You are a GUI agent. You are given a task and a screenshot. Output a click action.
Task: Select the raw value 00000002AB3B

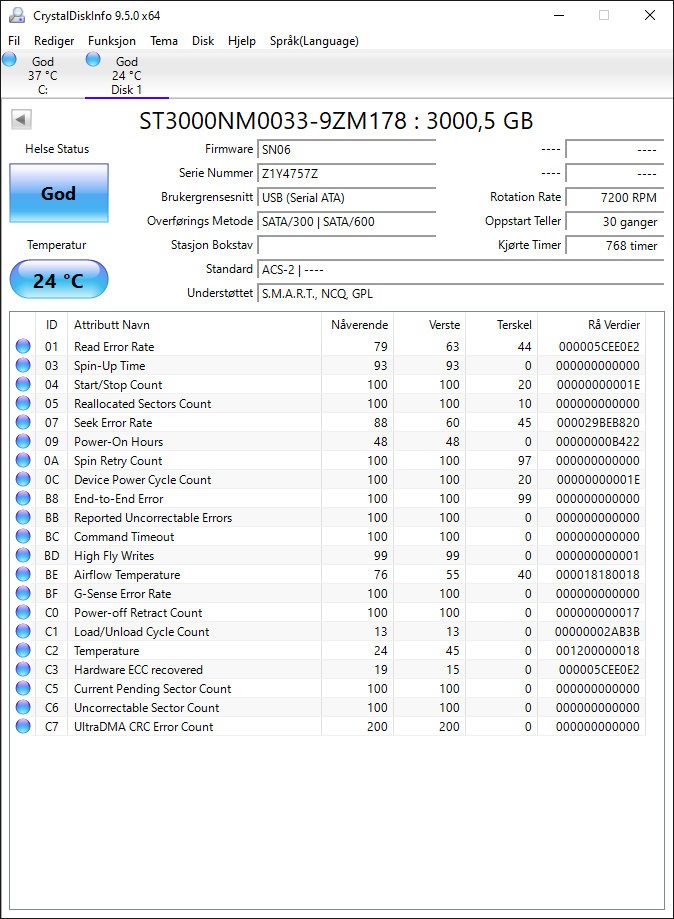(597, 631)
